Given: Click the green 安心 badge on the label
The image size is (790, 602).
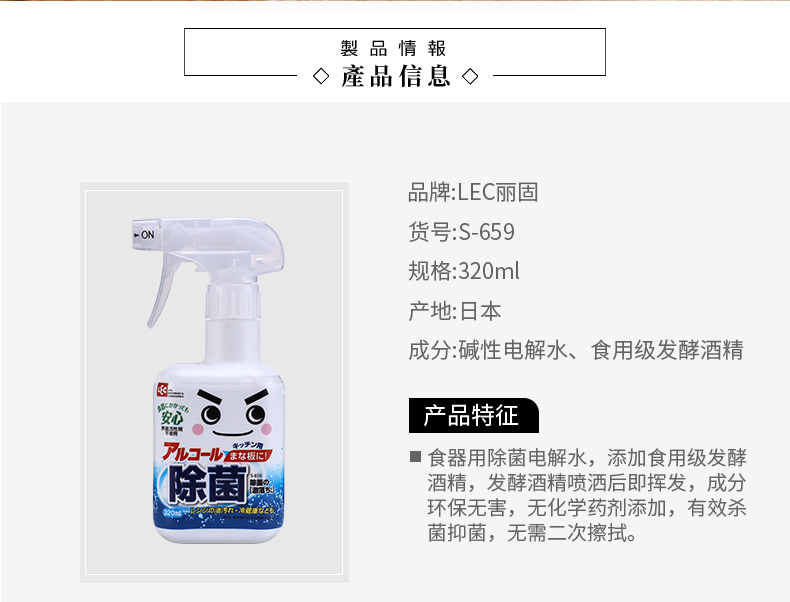Looking at the screenshot, I should 172,417.
